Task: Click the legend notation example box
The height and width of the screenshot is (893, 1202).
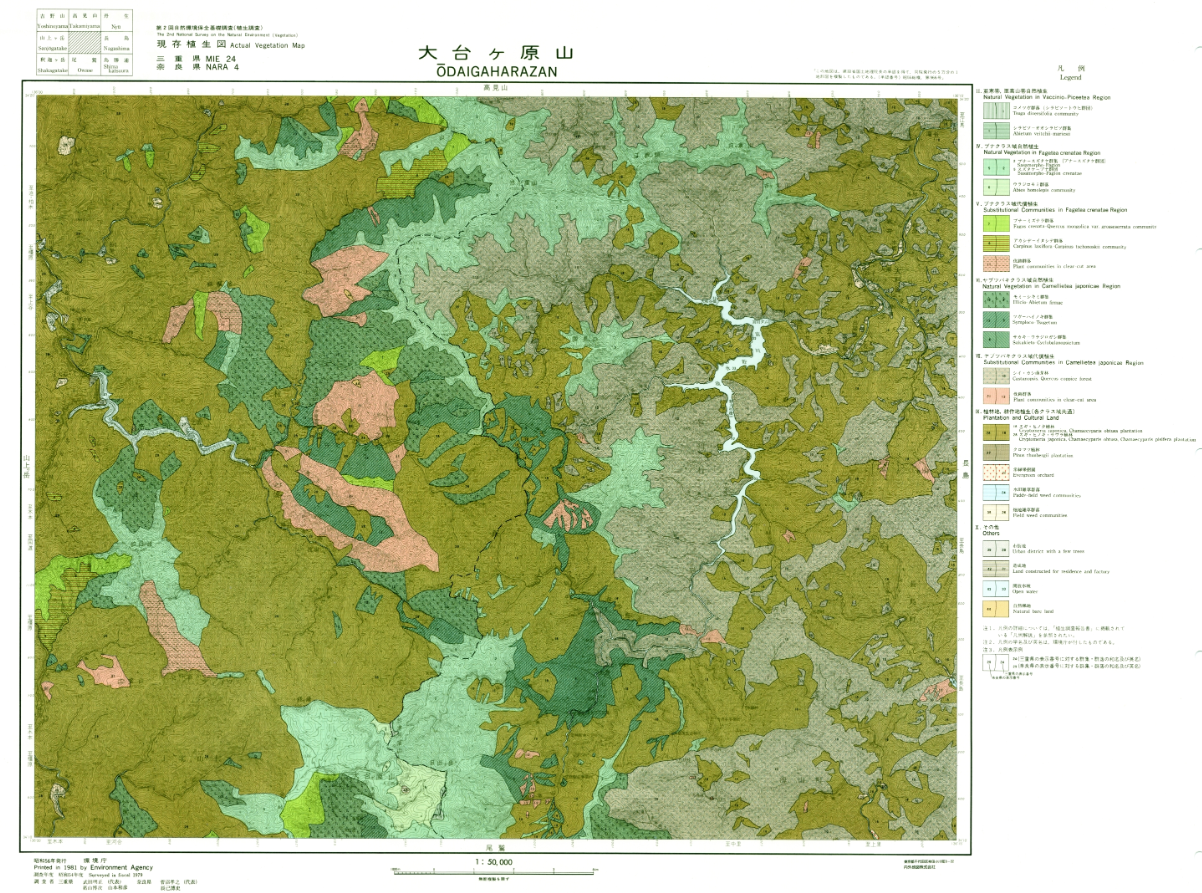Action: (994, 662)
